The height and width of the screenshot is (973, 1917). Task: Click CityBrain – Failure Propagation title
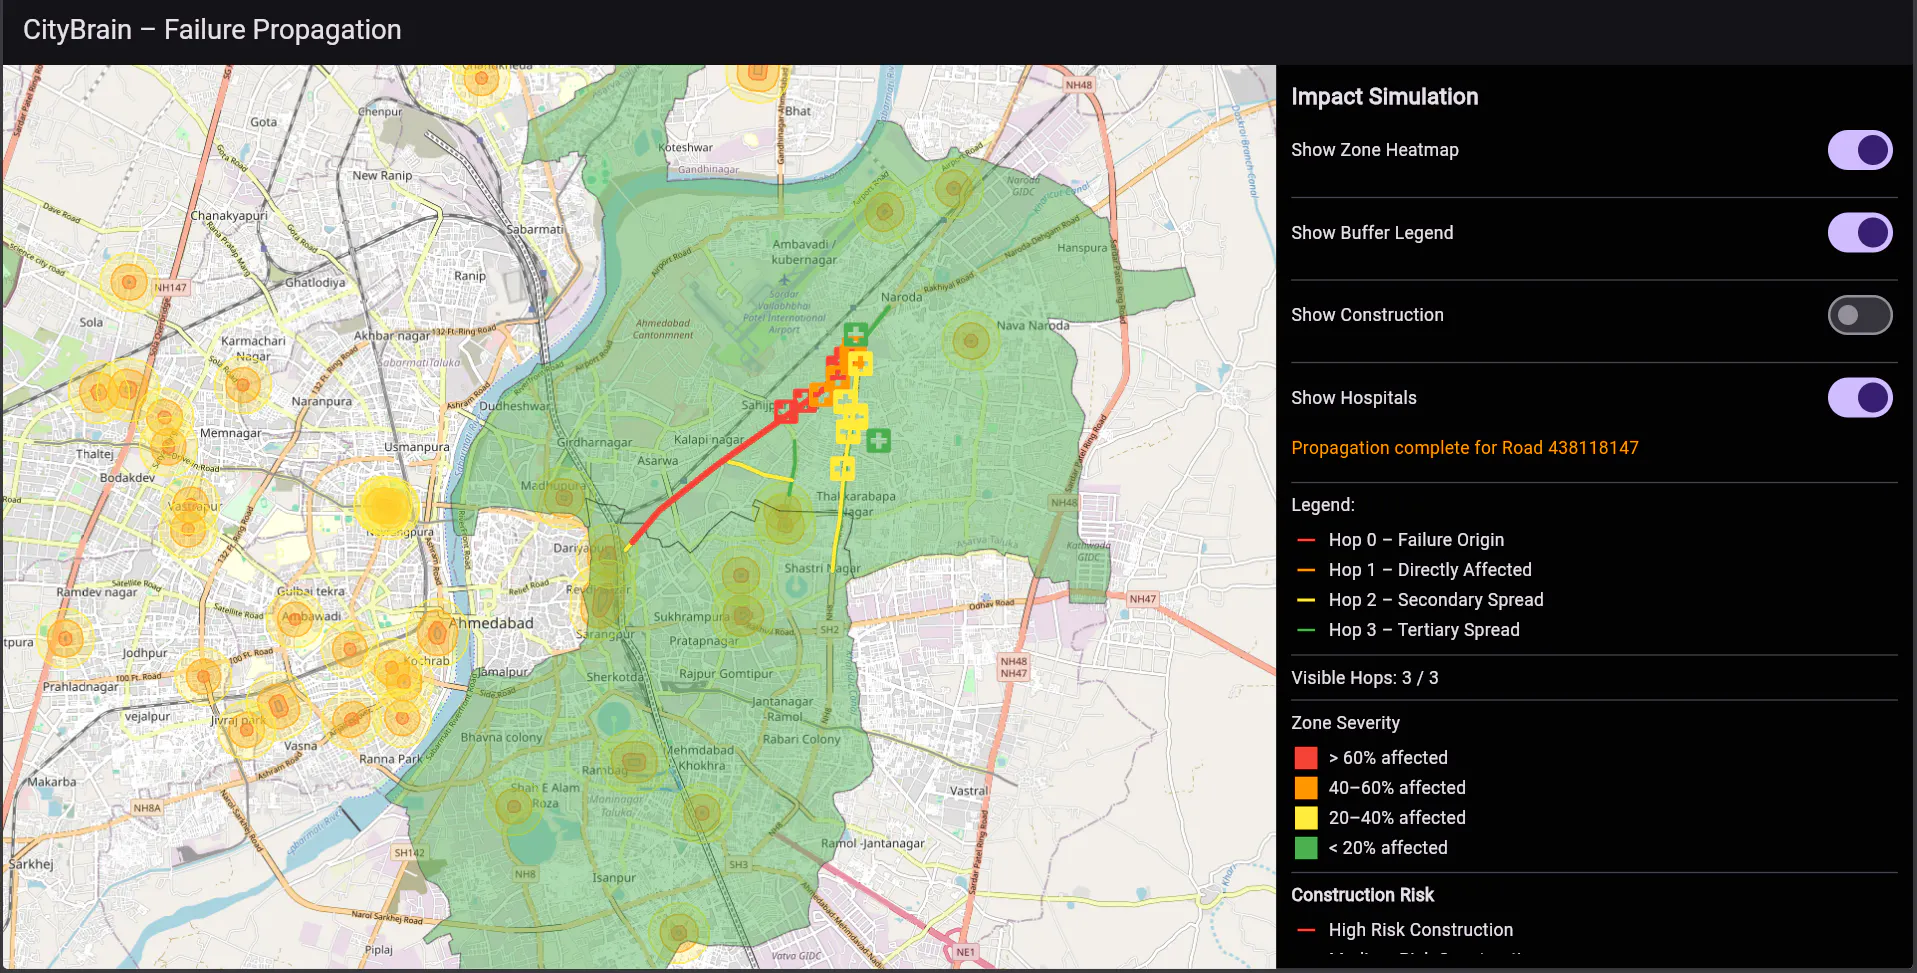point(212,30)
